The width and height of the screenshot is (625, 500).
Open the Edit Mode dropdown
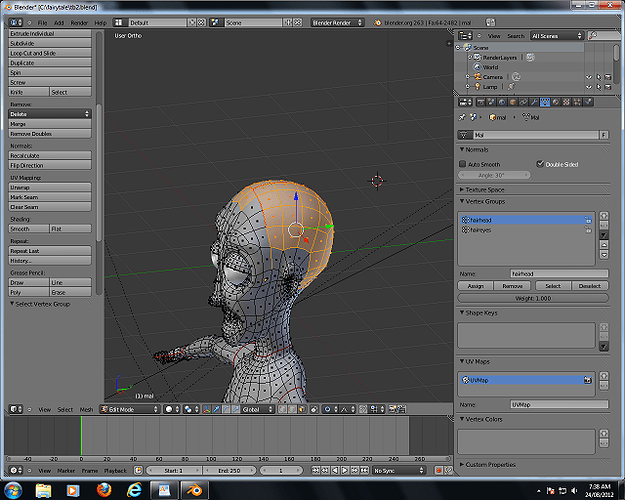pos(130,409)
